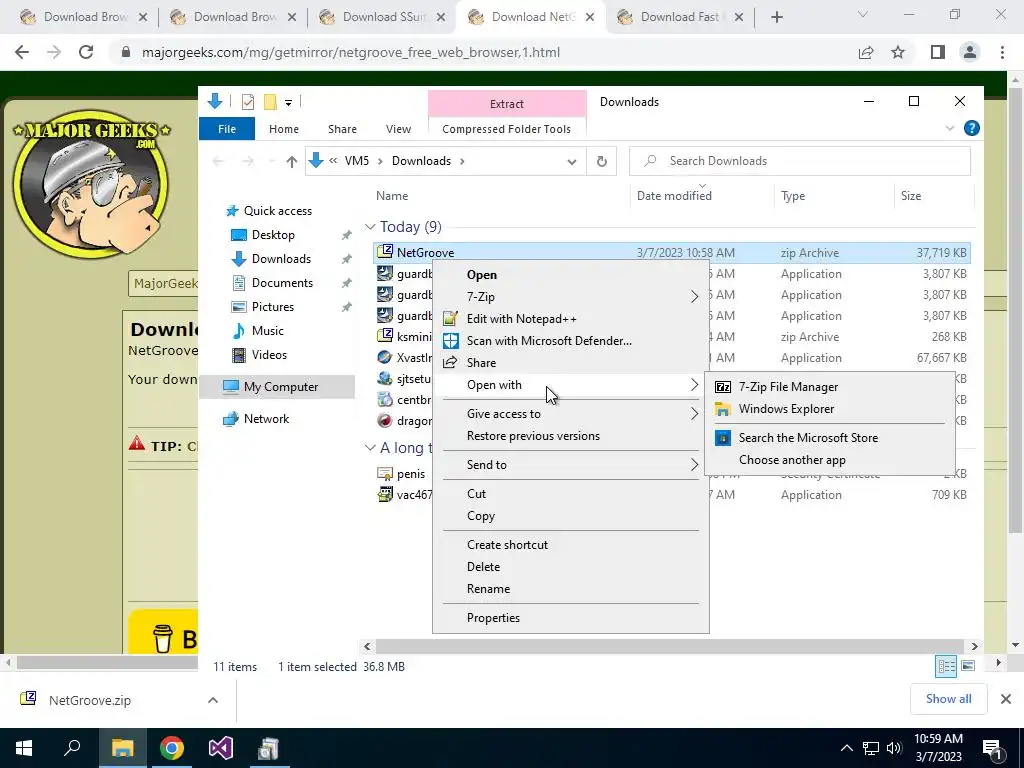1024x768 pixels.
Task: Bookmark this page with star icon
Action: (898, 52)
